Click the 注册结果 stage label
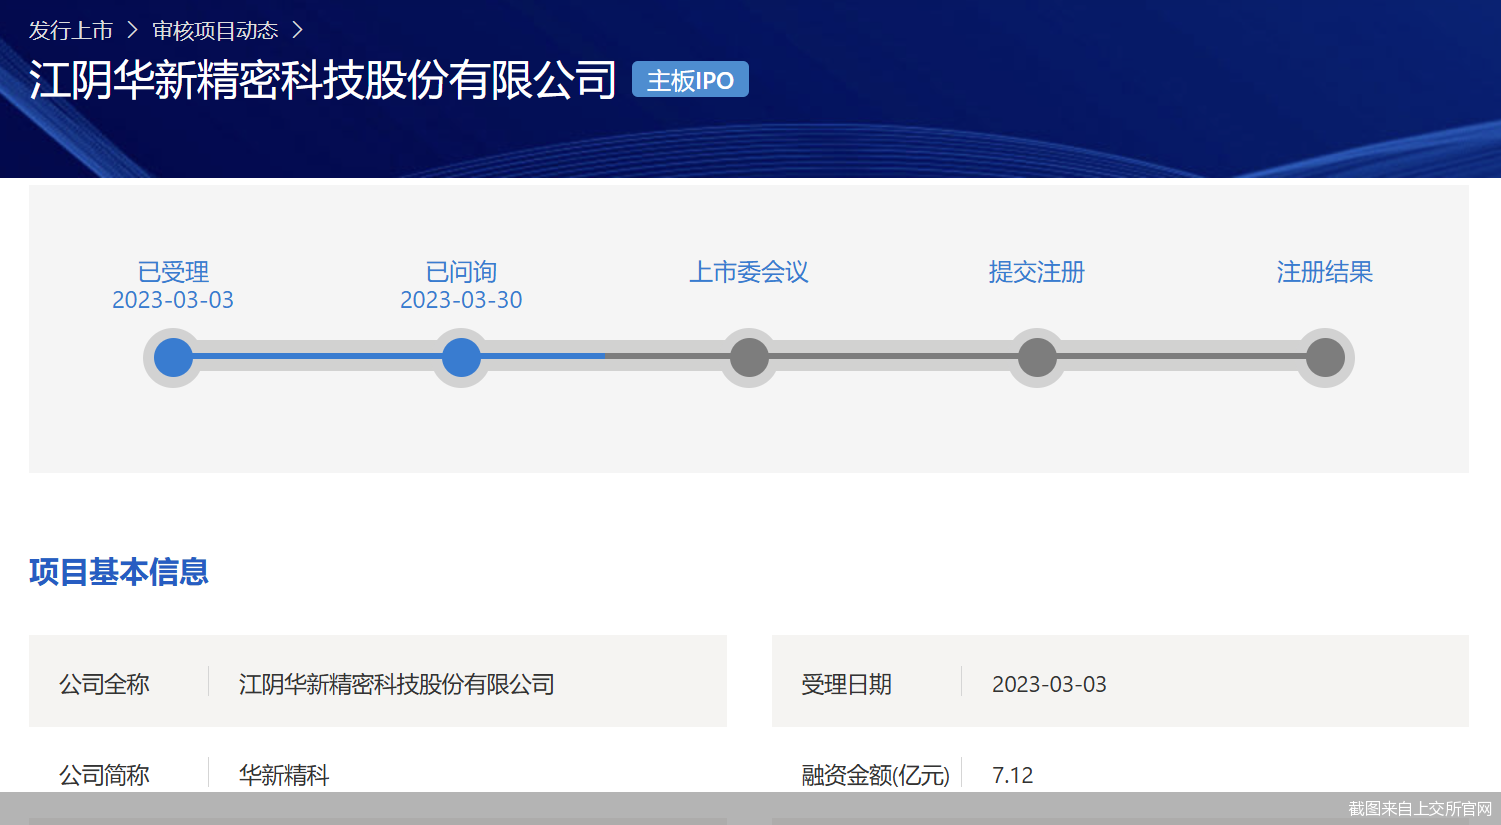The height and width of the screenshot is (825, 1501). 1325,272
